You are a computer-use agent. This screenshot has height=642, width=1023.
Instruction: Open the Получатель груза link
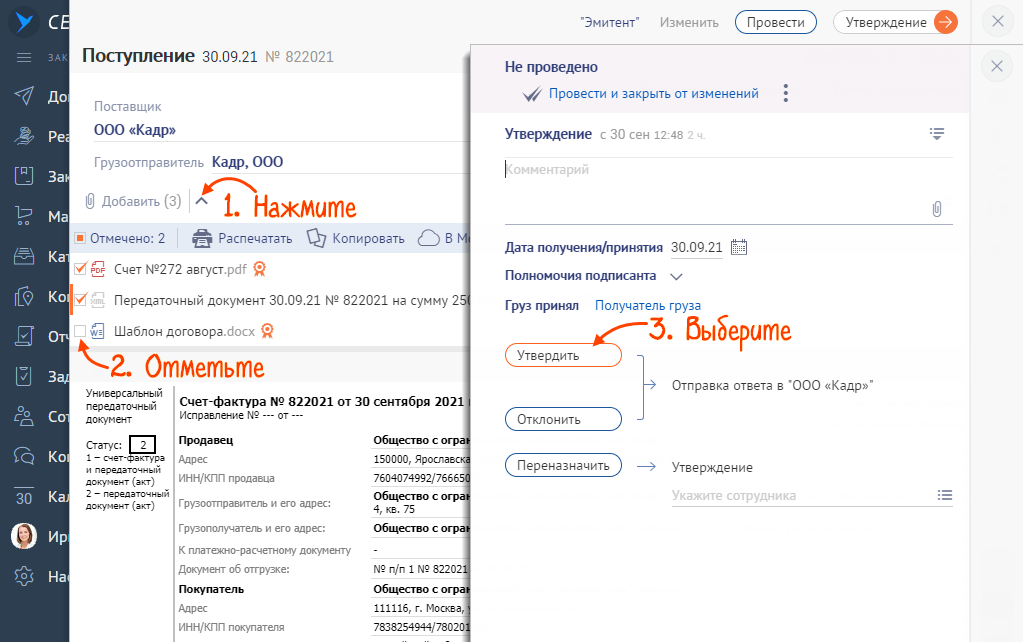click(x=647, y=306)
